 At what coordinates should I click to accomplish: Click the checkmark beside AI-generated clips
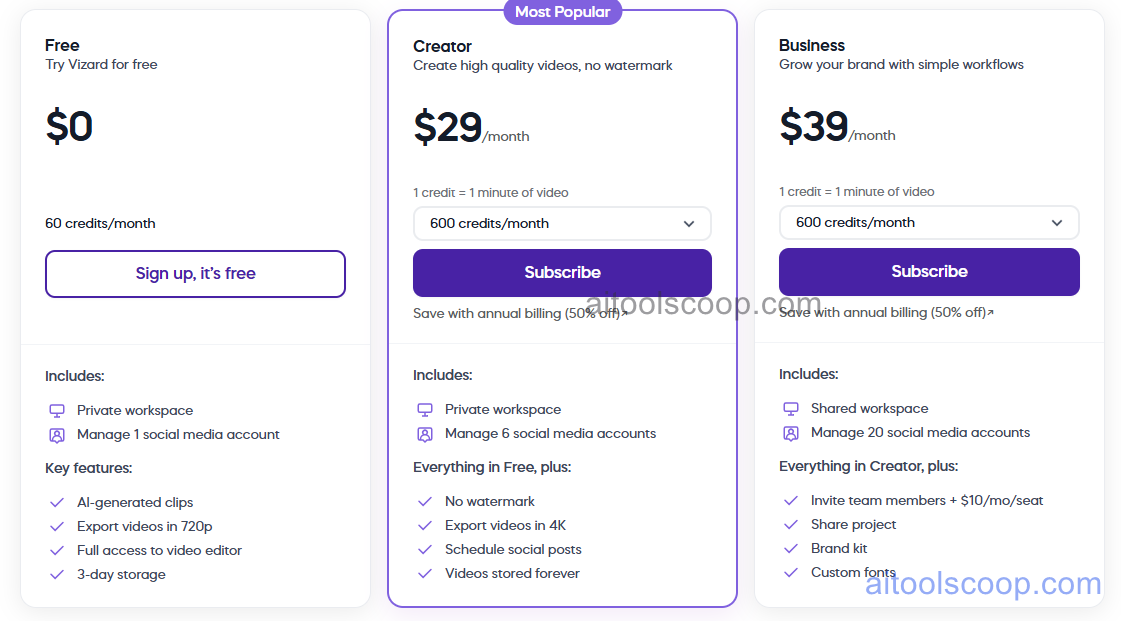point(57,502)
